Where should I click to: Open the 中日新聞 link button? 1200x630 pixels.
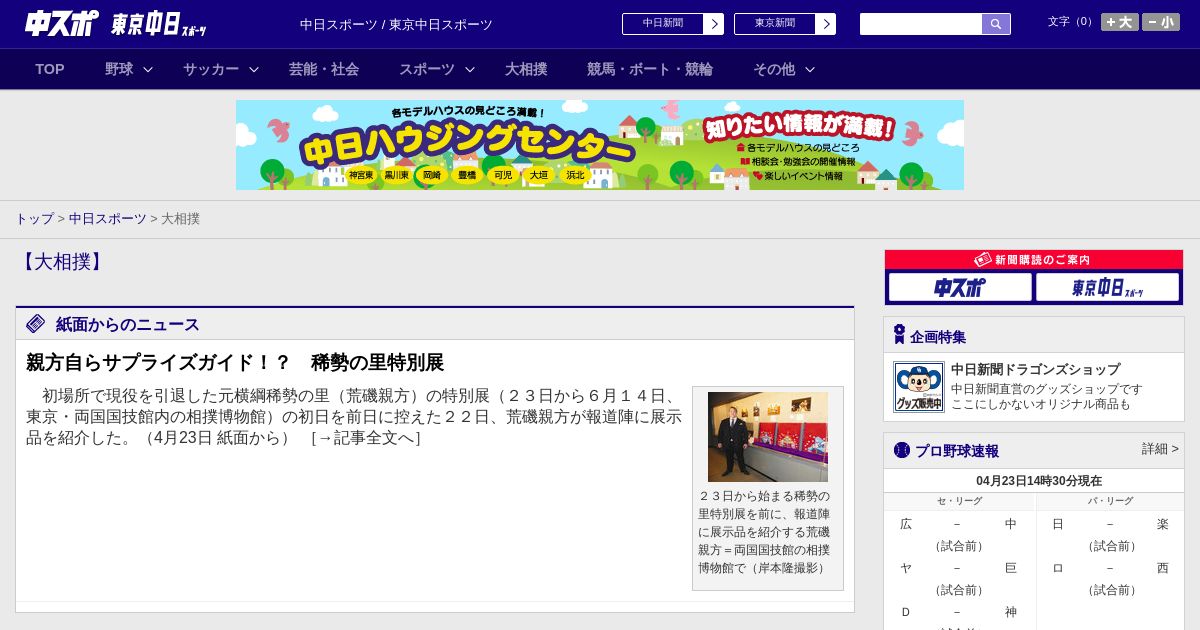coord(663,24)
